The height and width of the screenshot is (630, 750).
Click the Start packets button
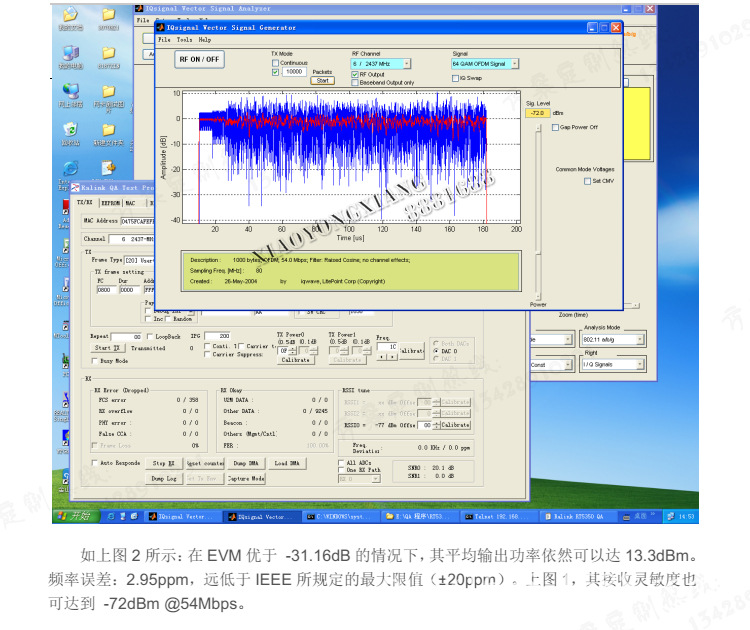point(323,81)
